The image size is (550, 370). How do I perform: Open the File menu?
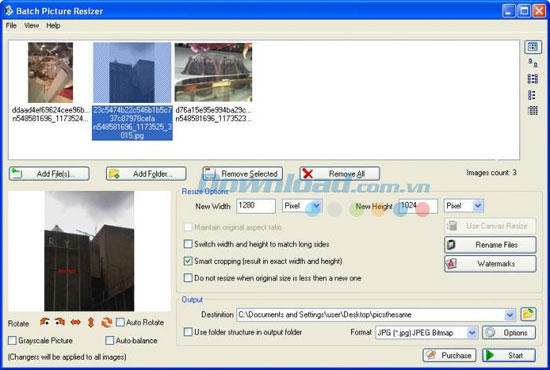pyautogui.click(x=11, y=26)
